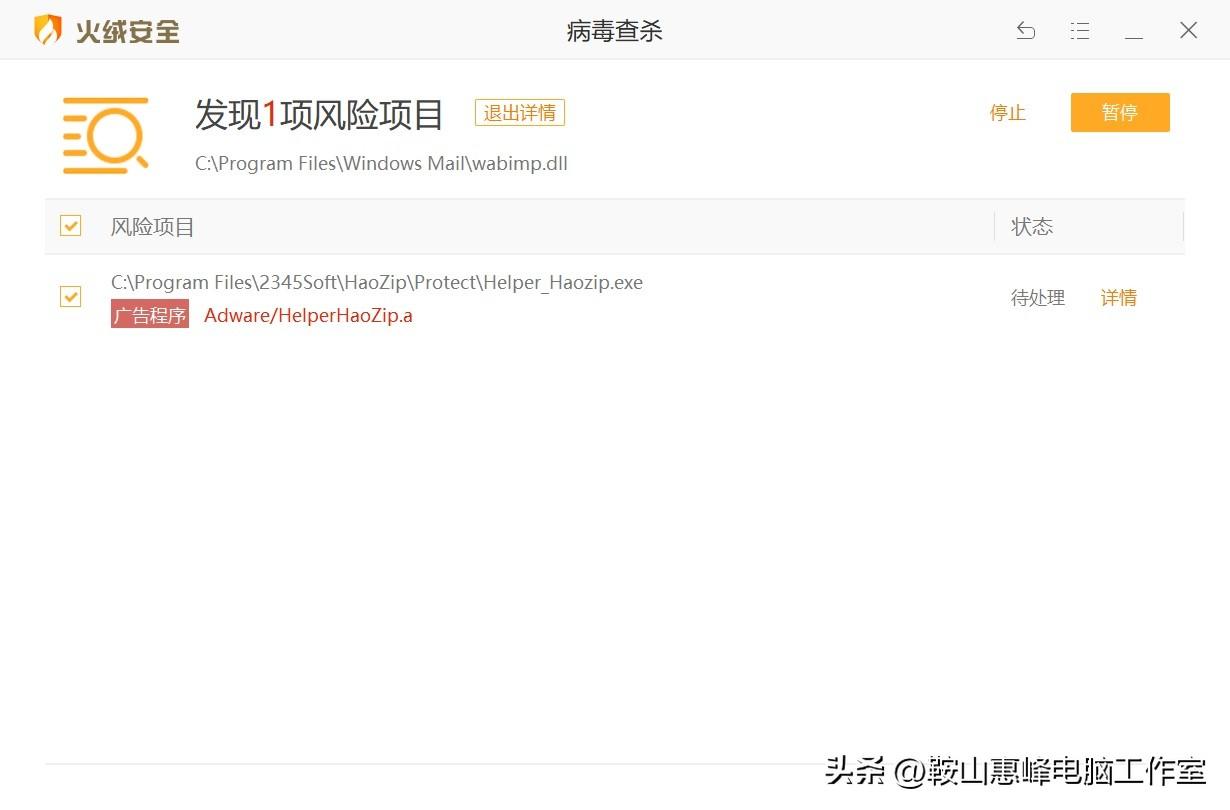Click the scanning magnifier icon
Screen dimensions: 1230x810
pos(105,136)
